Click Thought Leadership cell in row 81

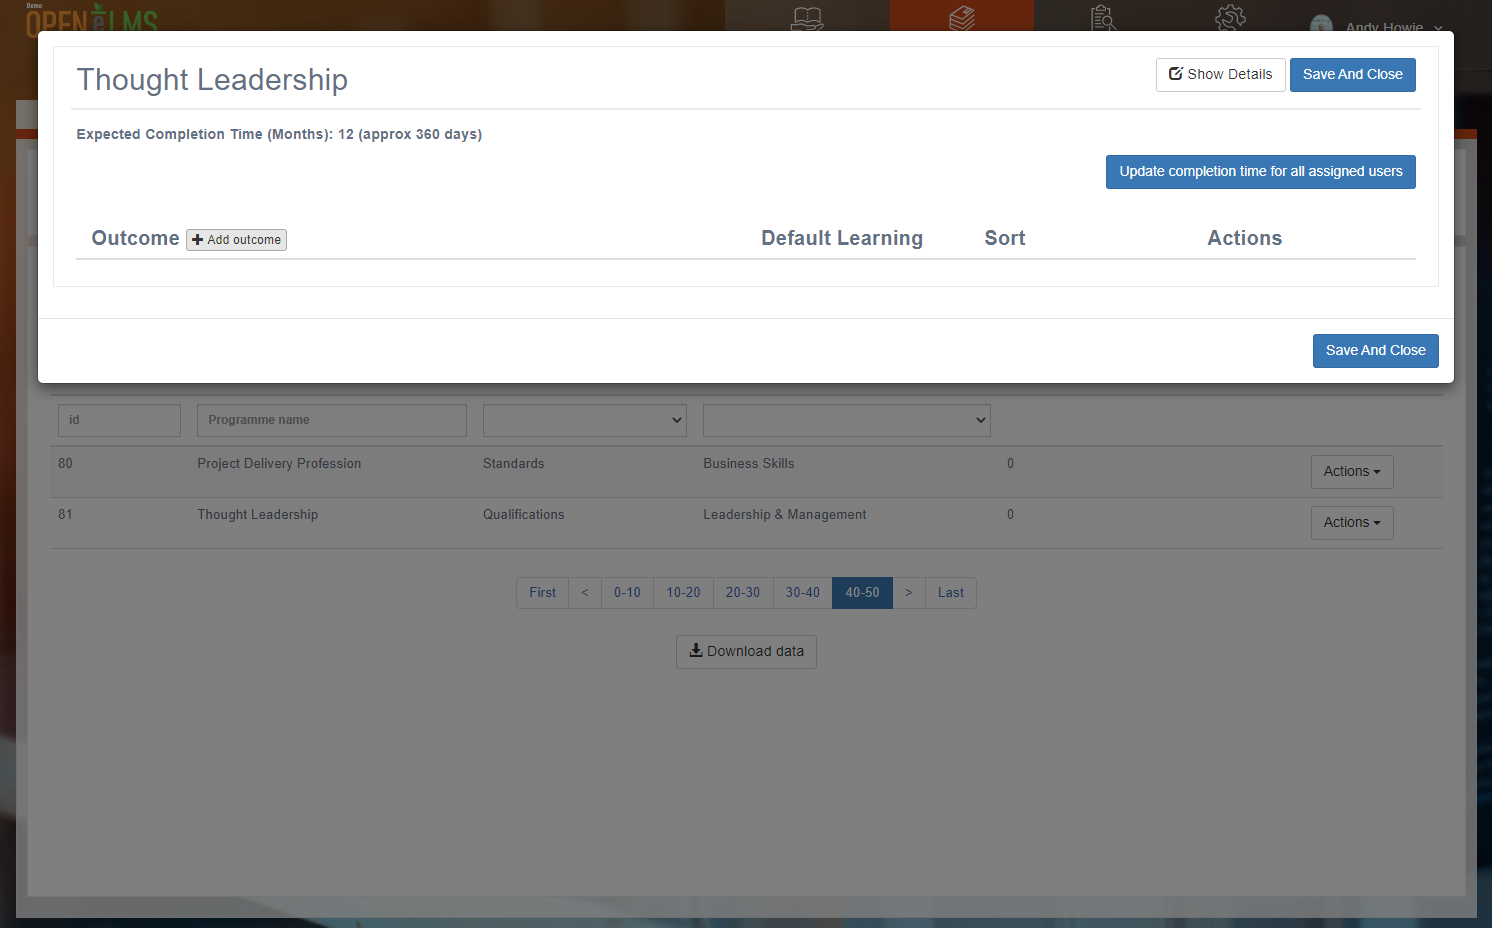point(257,515)
